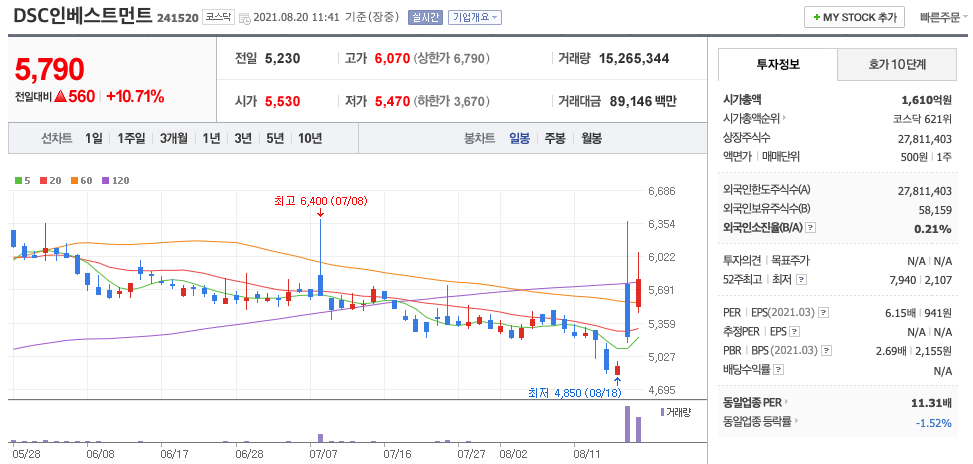Click the current price 5,790
973x464 pixels.
50,69
